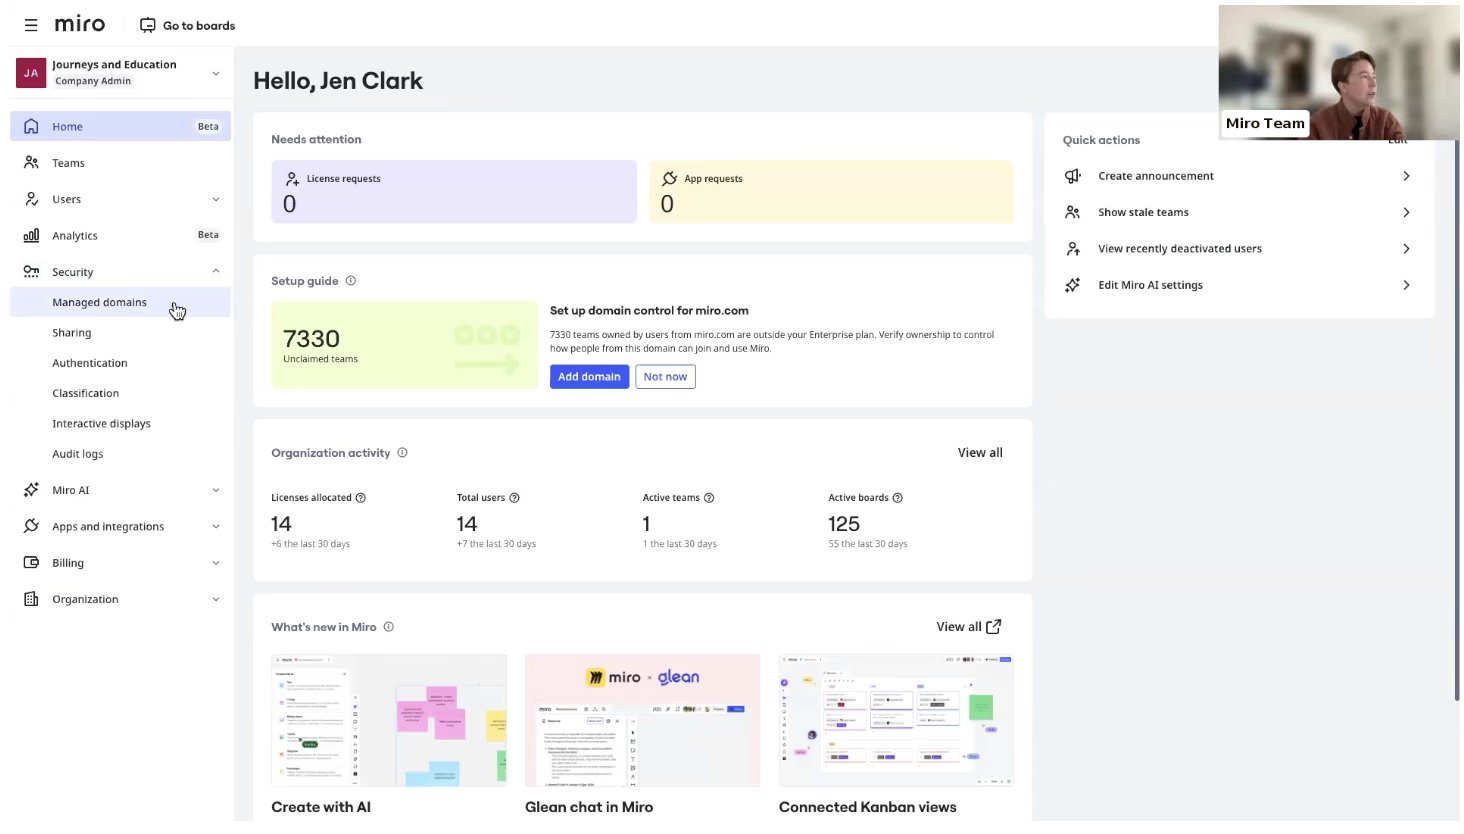This screenshot has width=1464, height=834.
Task: Click the Analytics bar chart icon
Action: click(31, 235)
